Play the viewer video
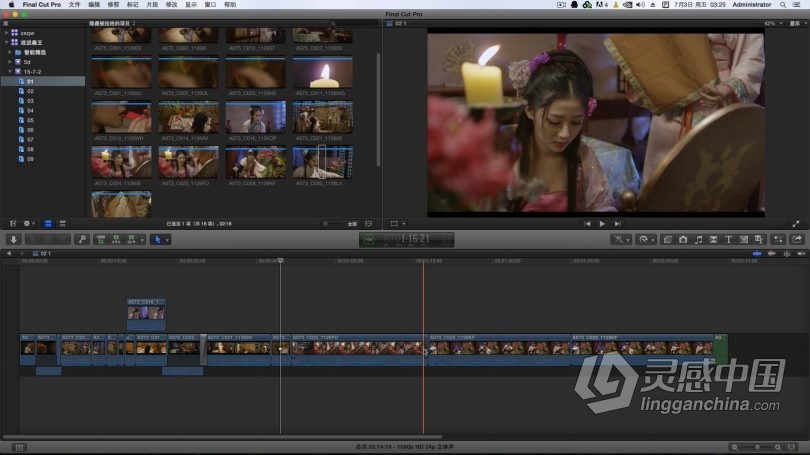 tap(602, 224)
